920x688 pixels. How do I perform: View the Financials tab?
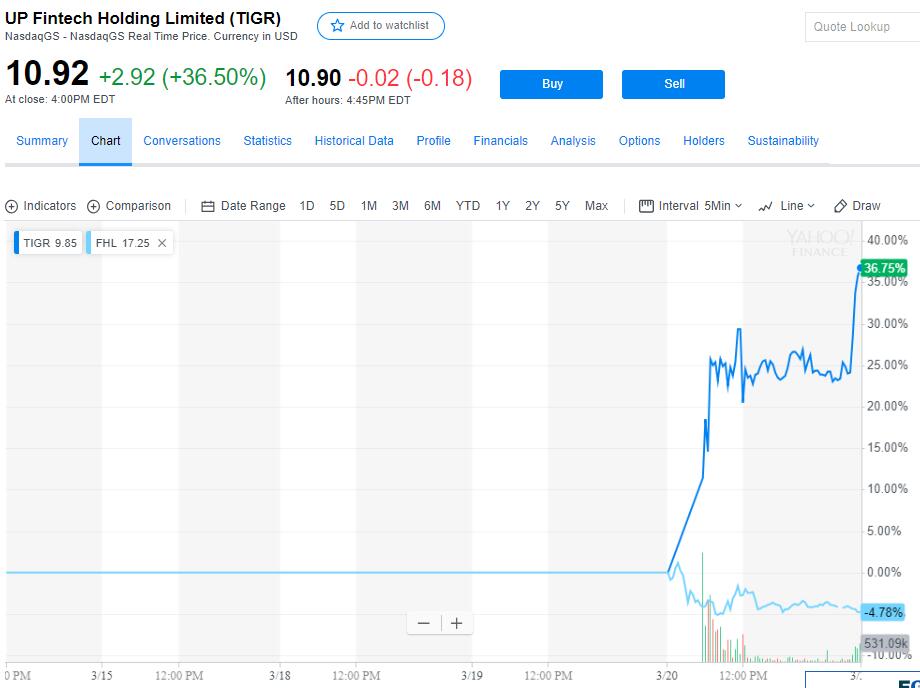click(x=500, y=141)
